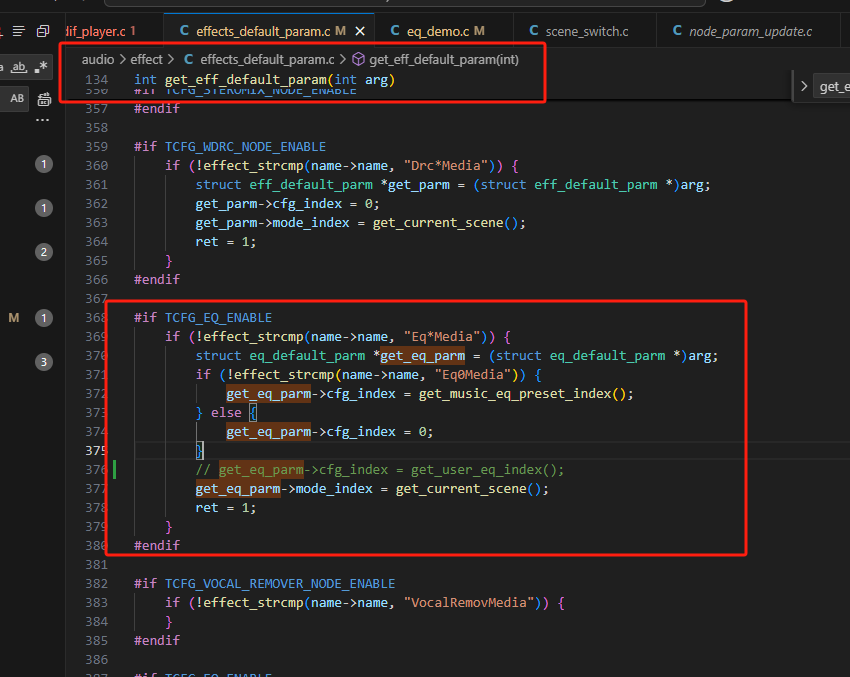Click TCFG_VOCAL_REMOVER_NODE_ENABLE on line 382
Image resolution: width=850 pixels, height=677 pixels.
[x=280, y=584]
